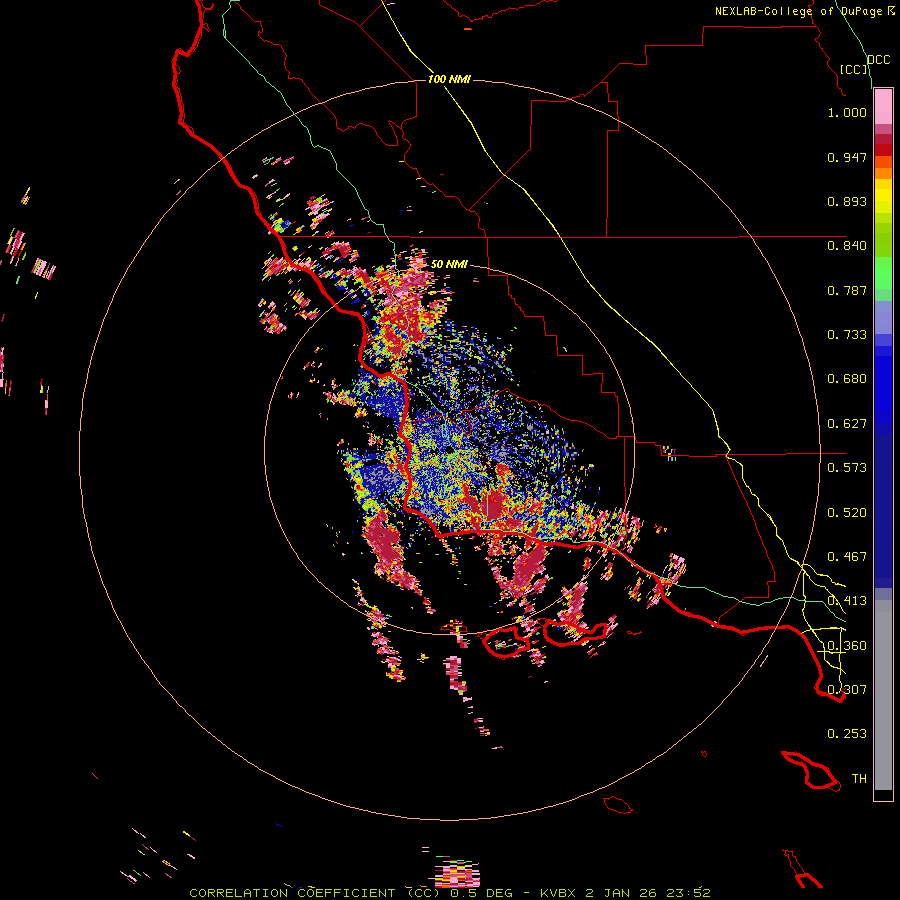The width and height of the screenshot is (900, 900).
Task: Click the 0.893 scale value
Action: pos(847,201)
